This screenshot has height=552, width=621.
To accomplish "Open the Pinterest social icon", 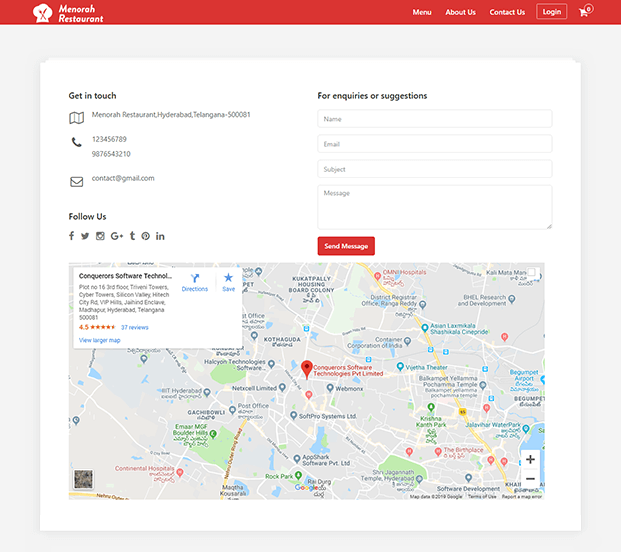I will (146, 236).
